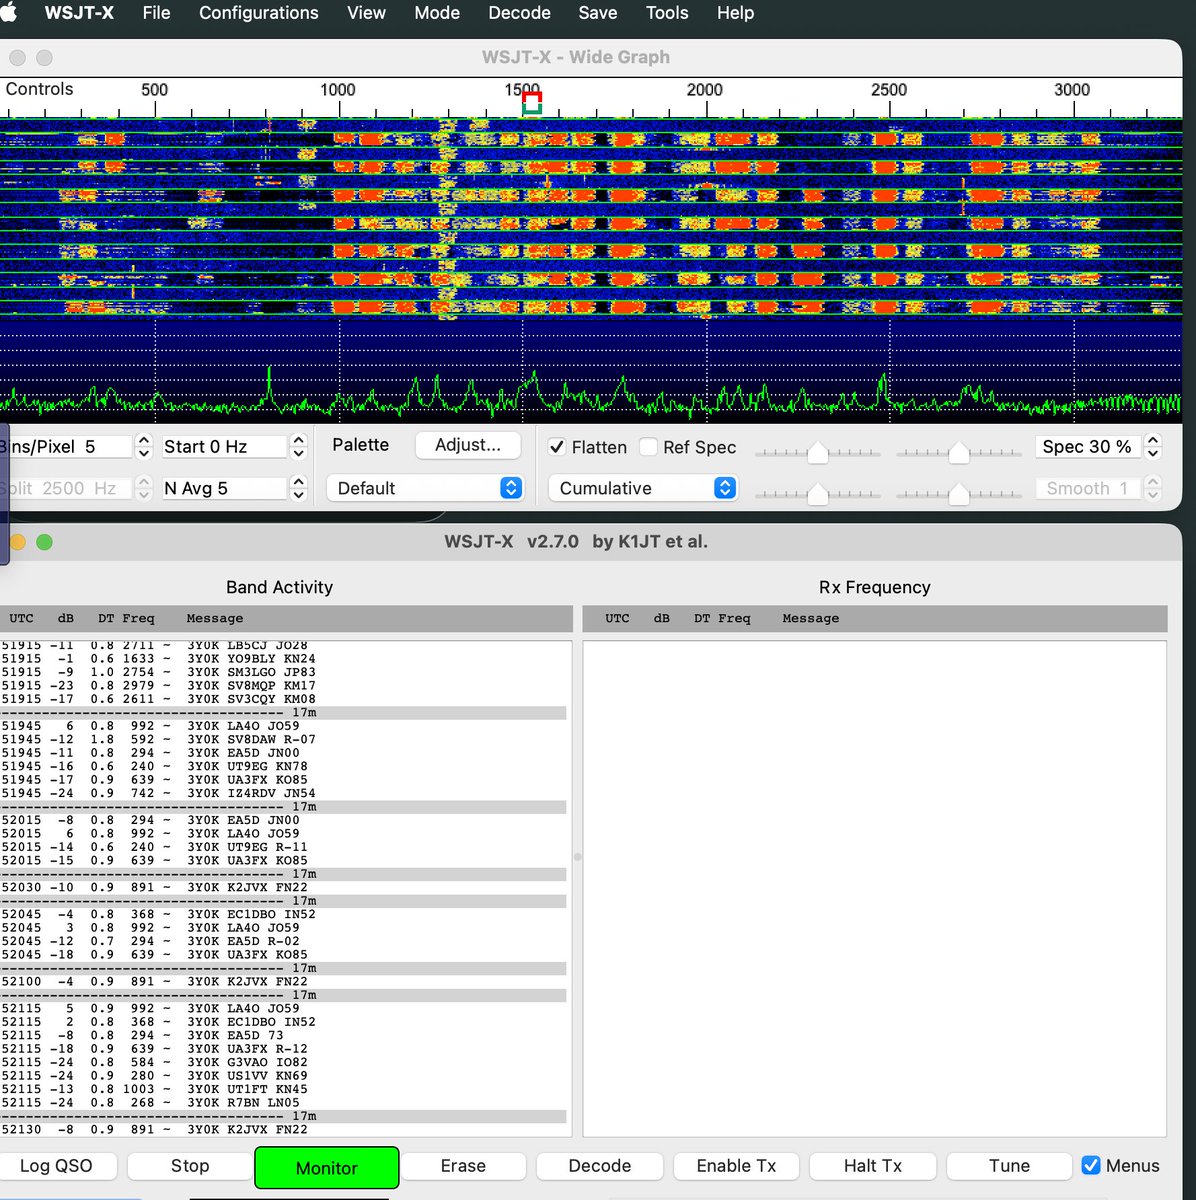
Task: Open the Apple menu
Action: coord(11,13)
